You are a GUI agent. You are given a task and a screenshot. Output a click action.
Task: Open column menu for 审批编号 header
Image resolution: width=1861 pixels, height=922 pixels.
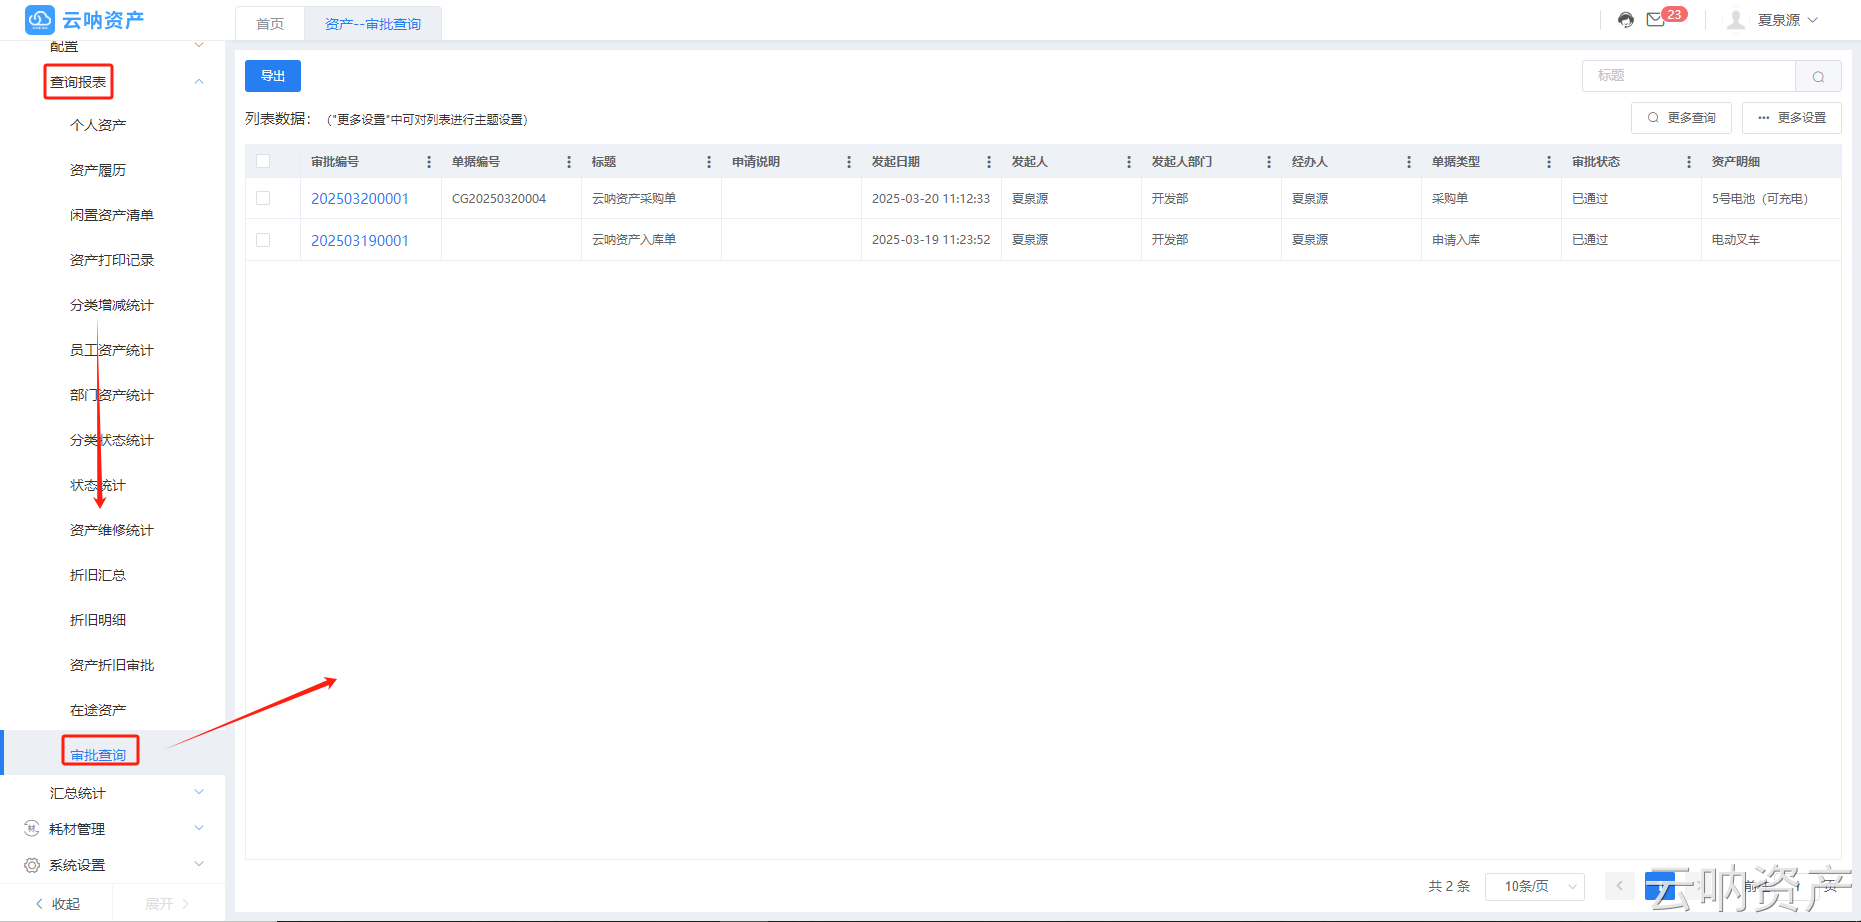(x=429, y=162)
